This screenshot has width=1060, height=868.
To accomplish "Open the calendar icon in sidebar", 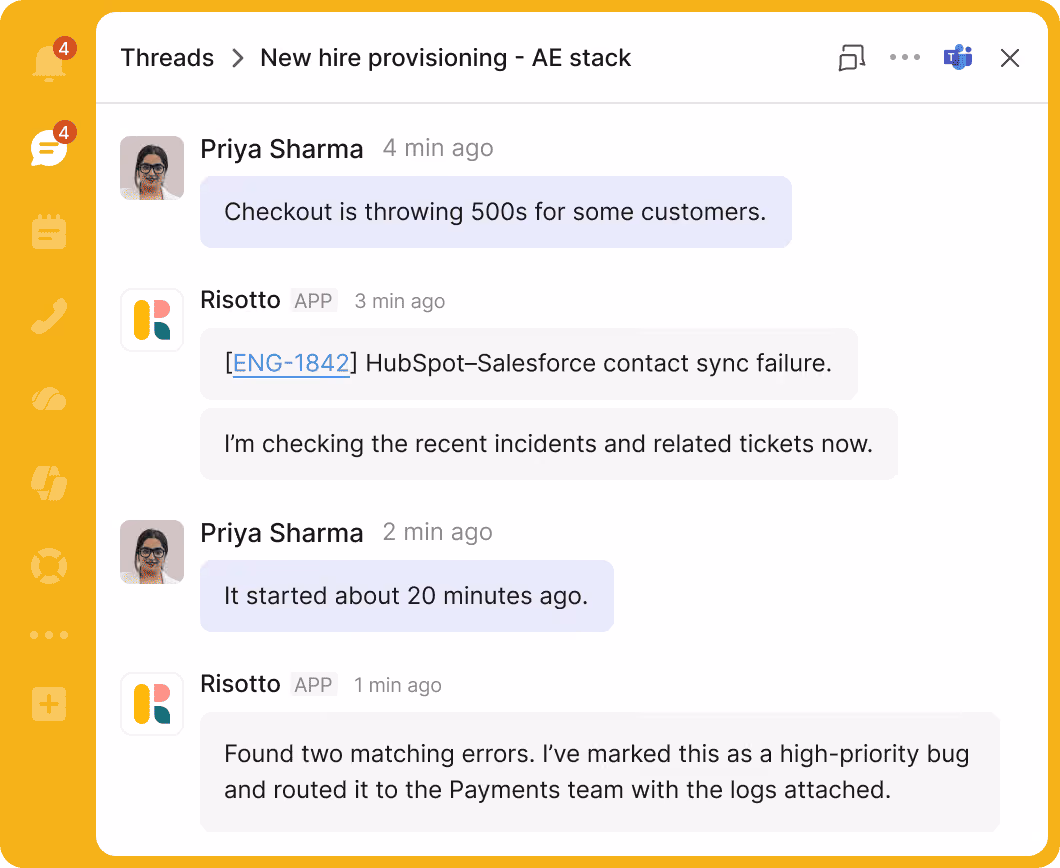I will tap(49, 231).
